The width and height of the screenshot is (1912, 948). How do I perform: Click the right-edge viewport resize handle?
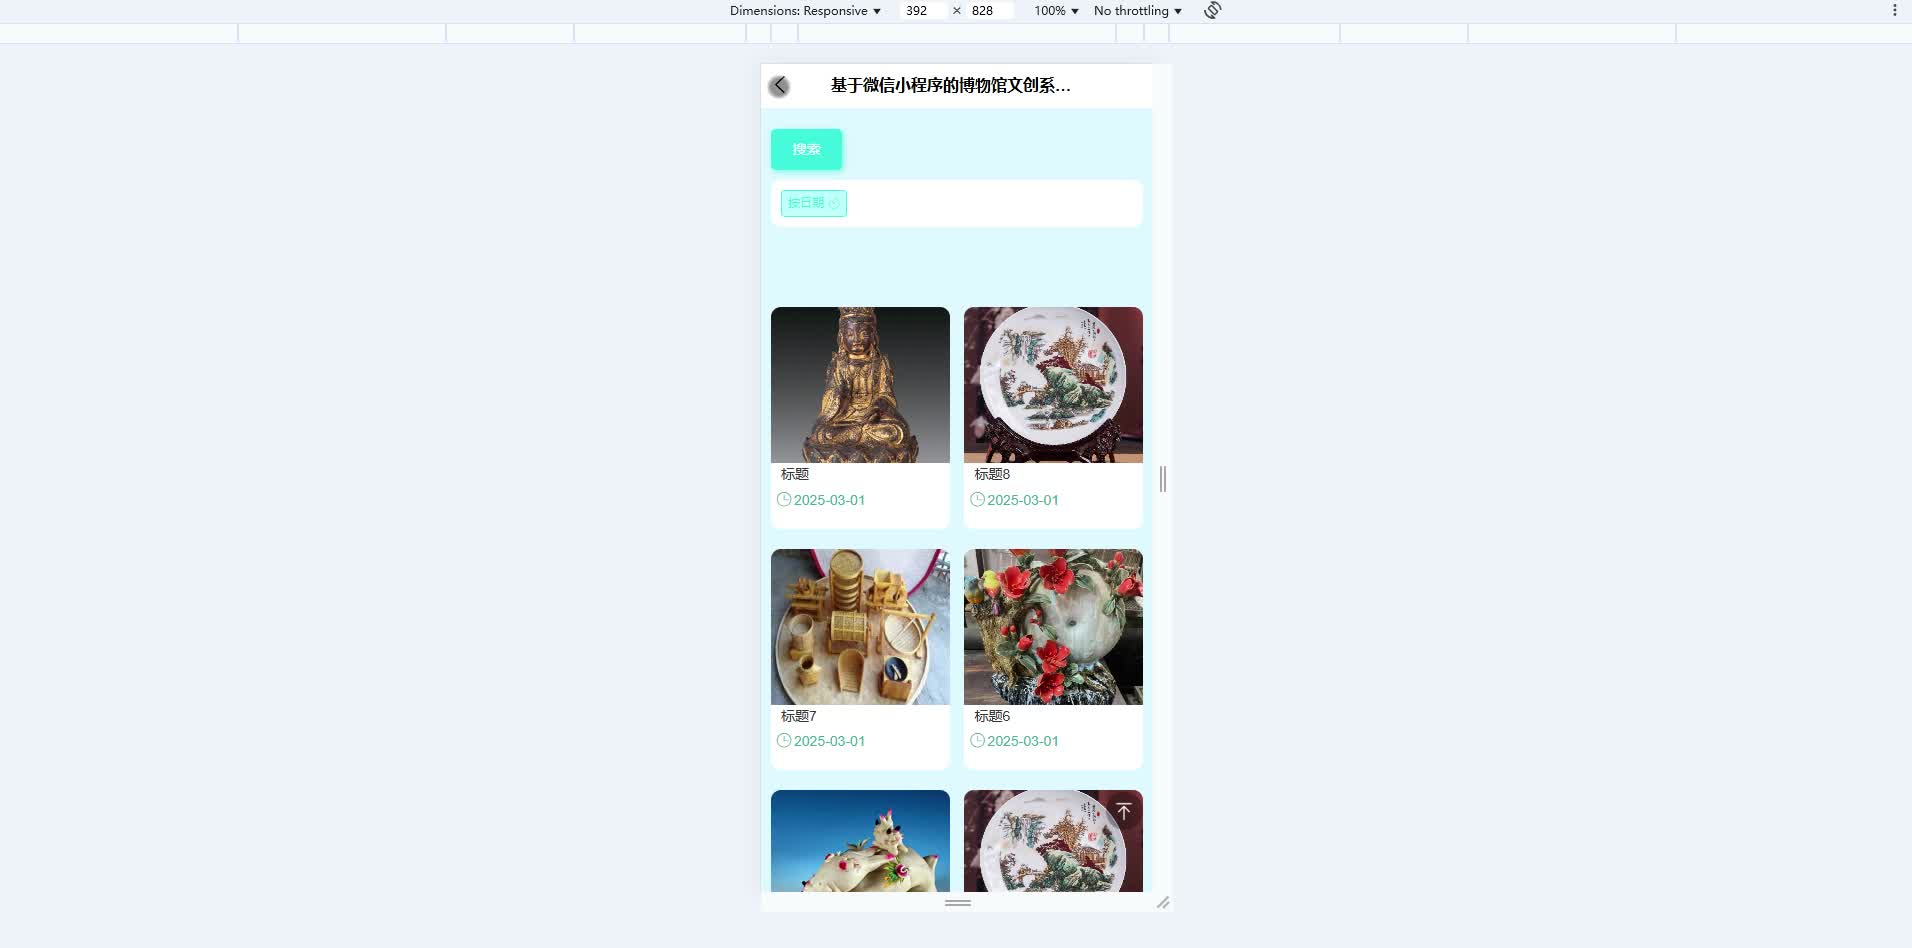tap(1162, 479)
